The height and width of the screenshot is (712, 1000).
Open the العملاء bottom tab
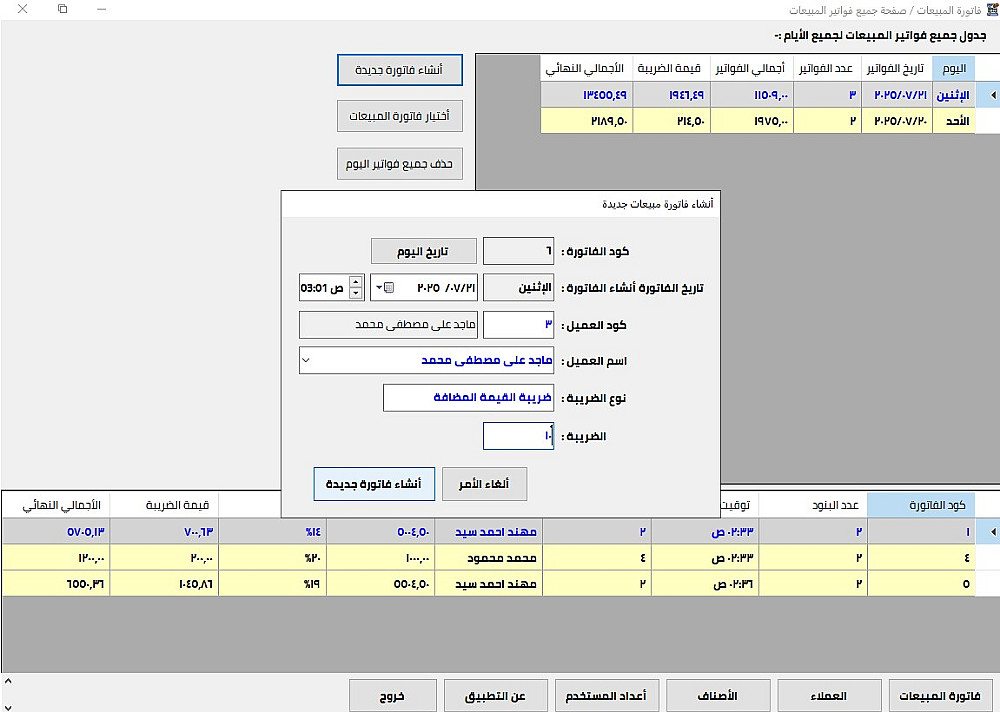pos(829,695)
